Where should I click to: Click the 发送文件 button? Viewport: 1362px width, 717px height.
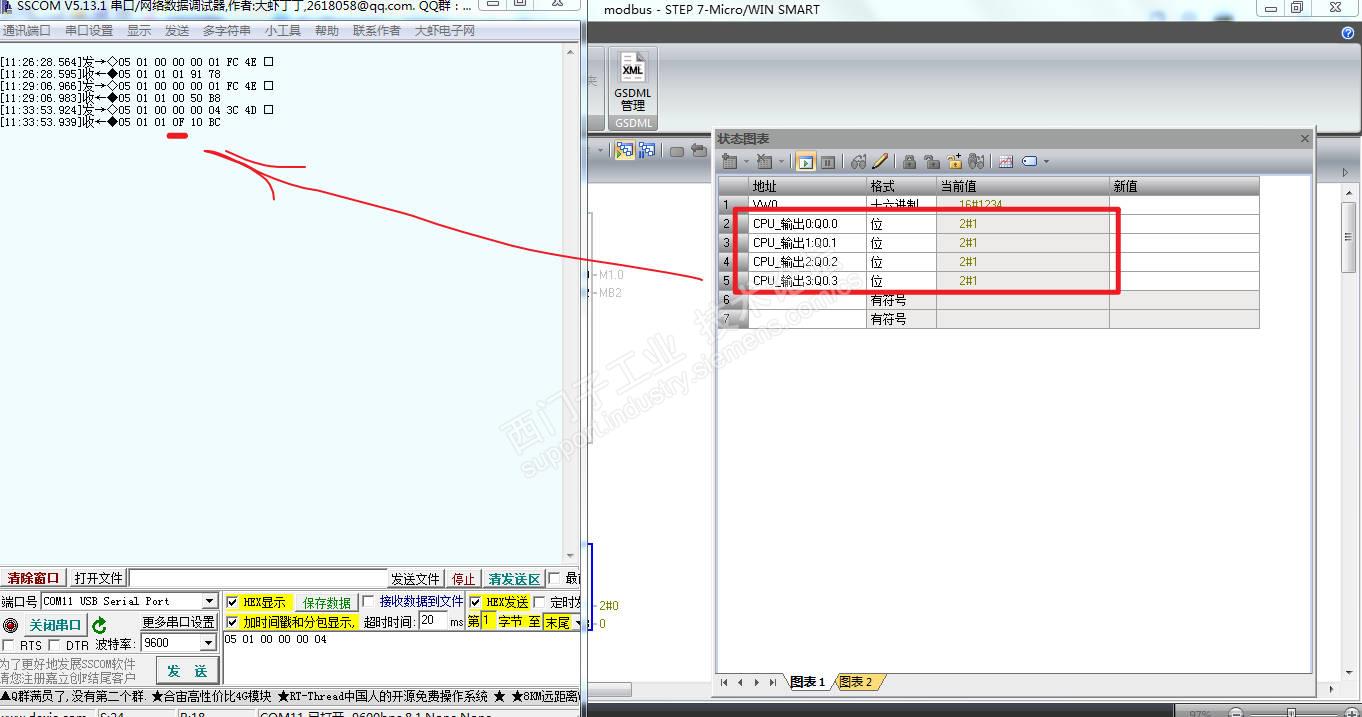[415, 579]
